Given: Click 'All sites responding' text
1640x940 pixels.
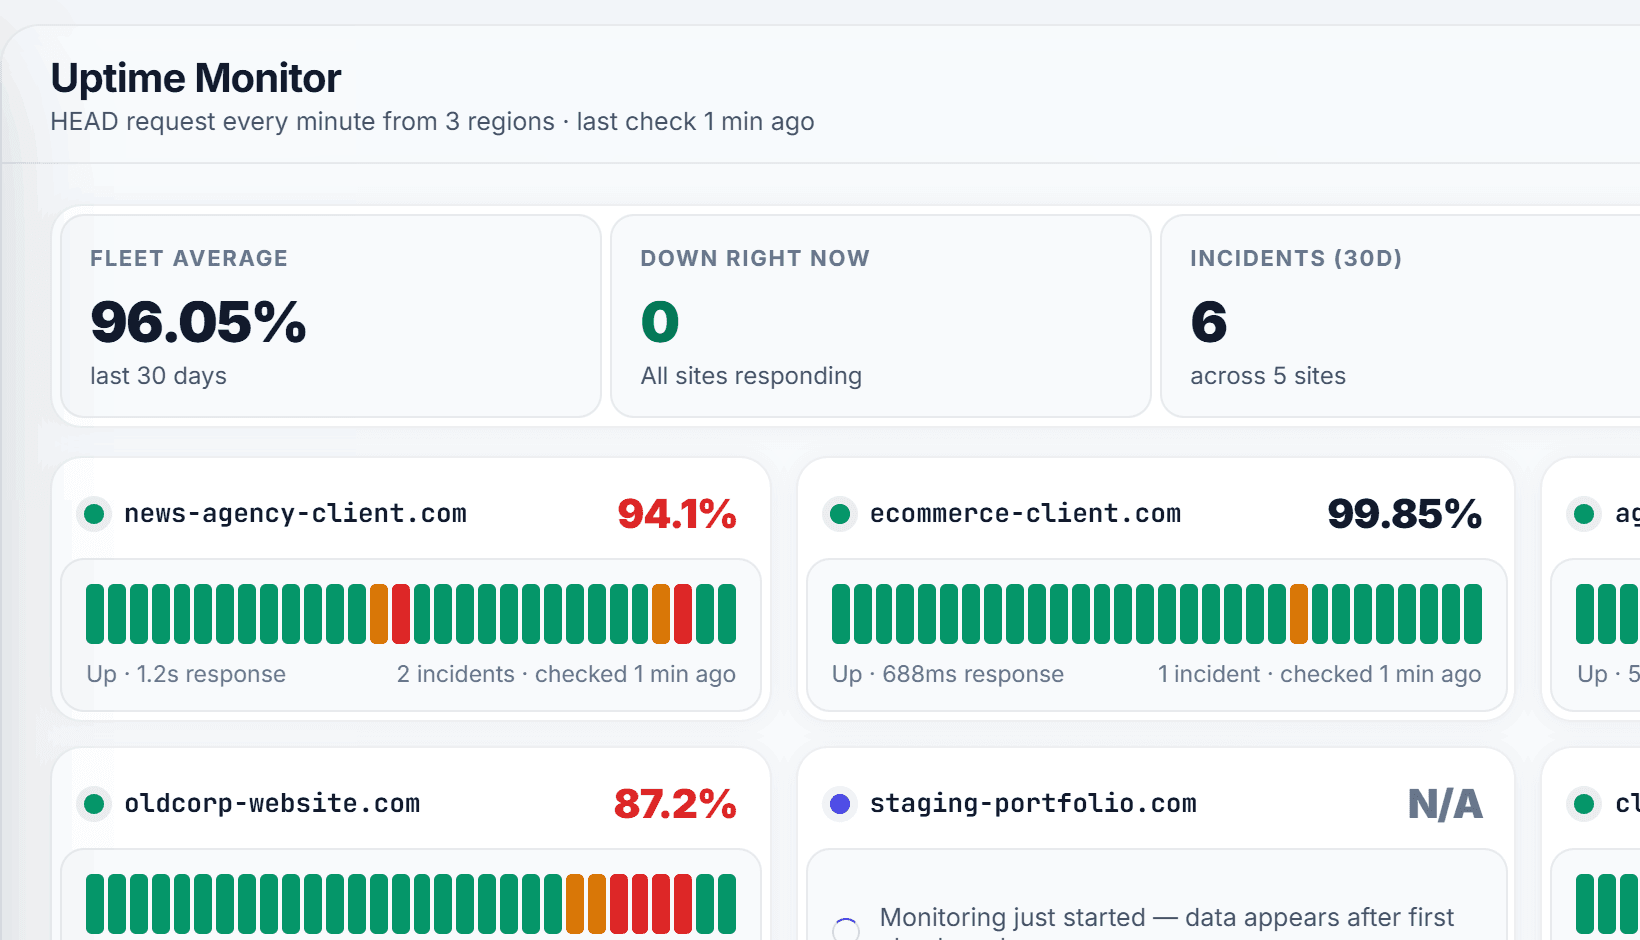Looking at the screenshot, I should tap(751, 376).
